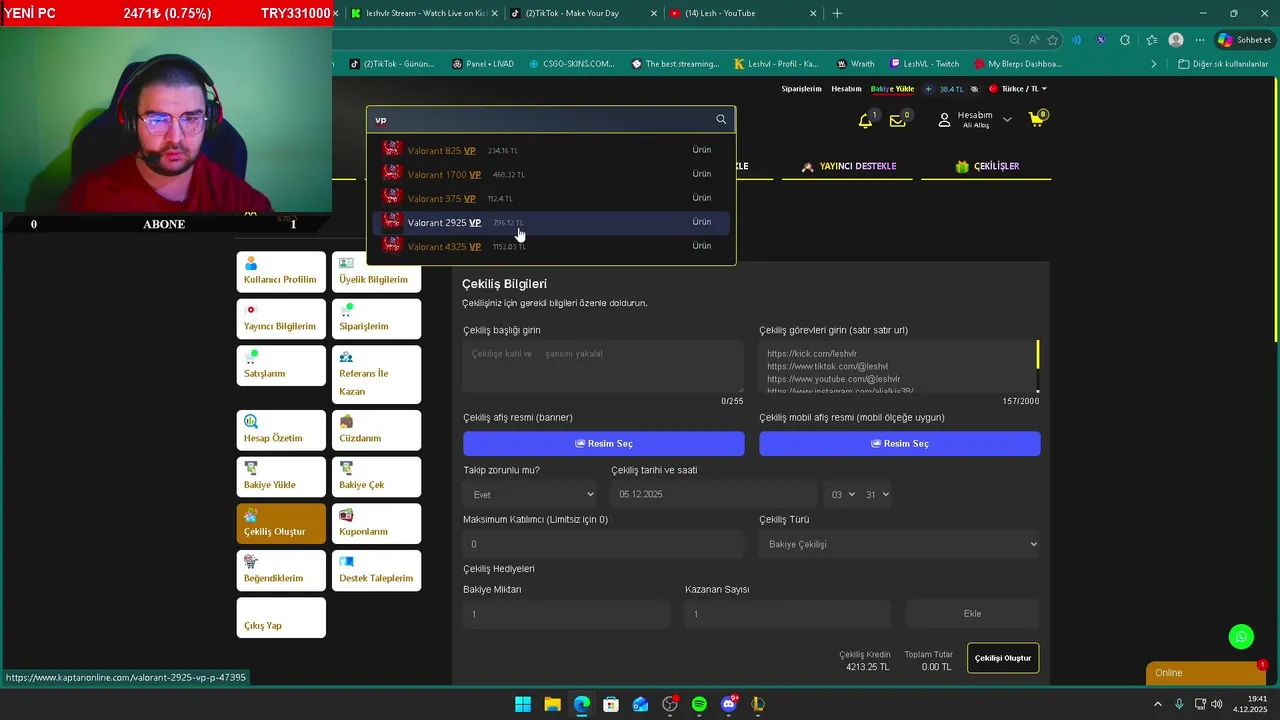Select Valorant 2925 VP search result

(x=551, y=222)
